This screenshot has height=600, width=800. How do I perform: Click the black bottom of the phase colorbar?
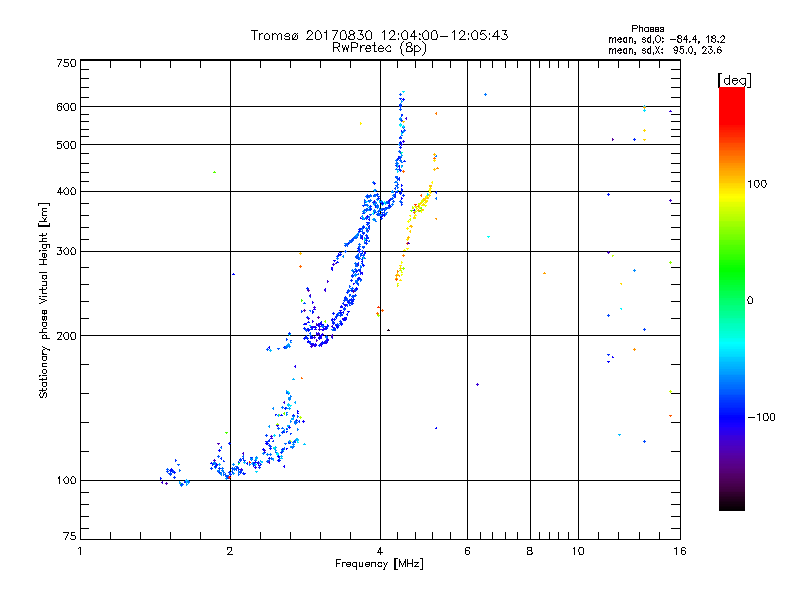(x=732, y=503)
